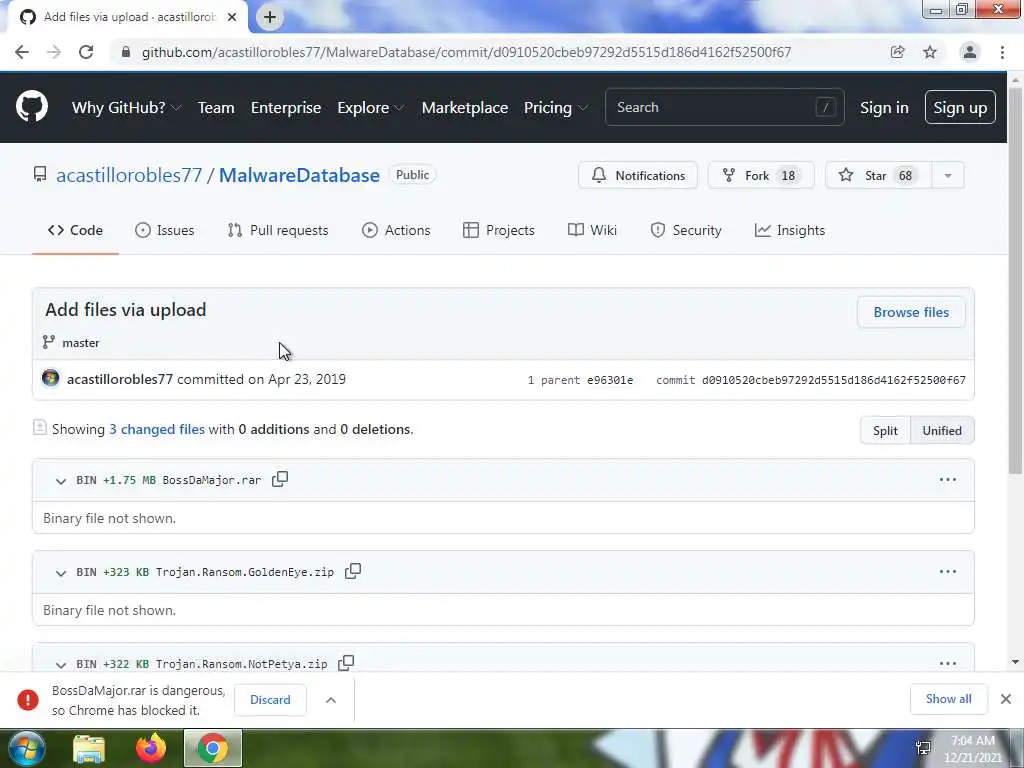Image resolution: width=1024 pixels, height=768 pixels.
Task: Fork the repository with Fork button
Action: pyautogui.click(x=761, y=175)
